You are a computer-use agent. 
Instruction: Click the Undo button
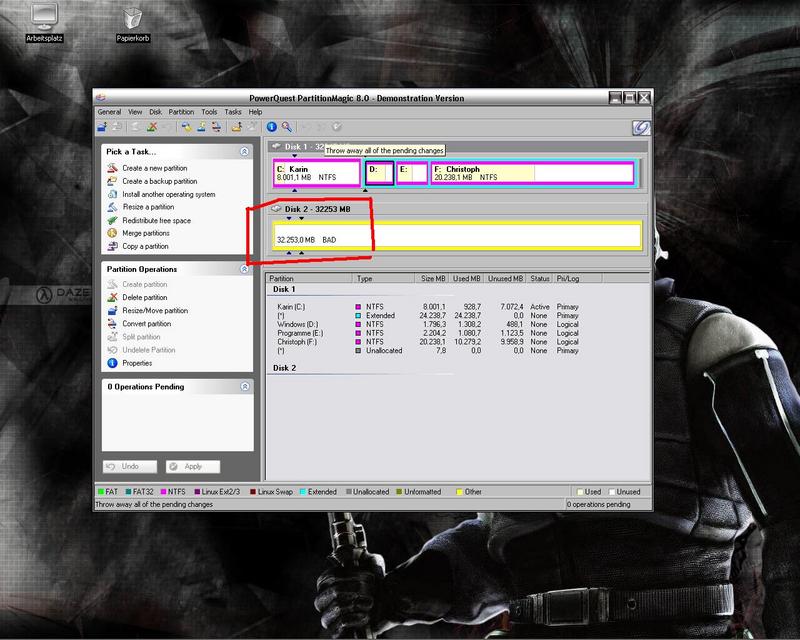pos(130,466)
